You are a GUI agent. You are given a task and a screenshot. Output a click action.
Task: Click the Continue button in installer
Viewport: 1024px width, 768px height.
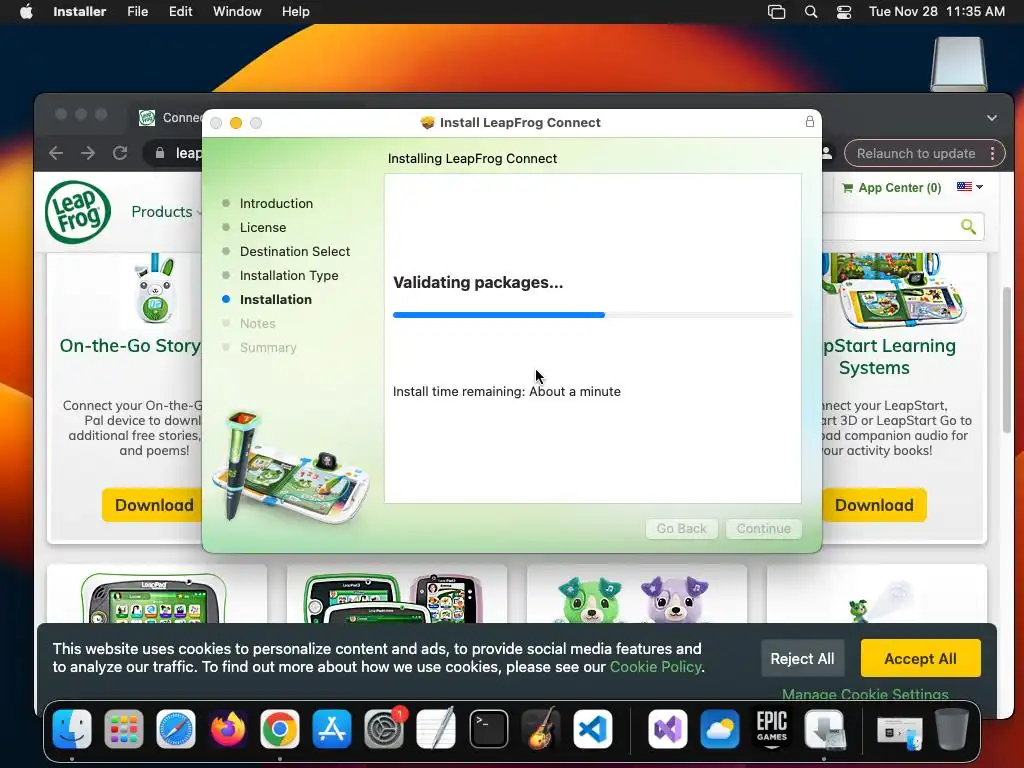763,528
